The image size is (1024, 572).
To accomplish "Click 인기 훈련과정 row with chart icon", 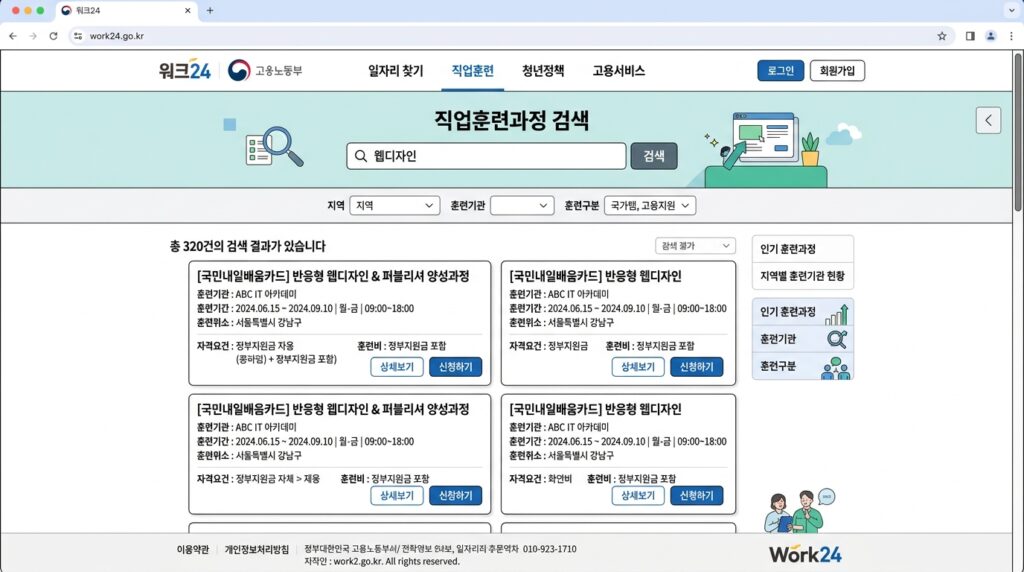I will pyautogui.click(x=803, y=312).
